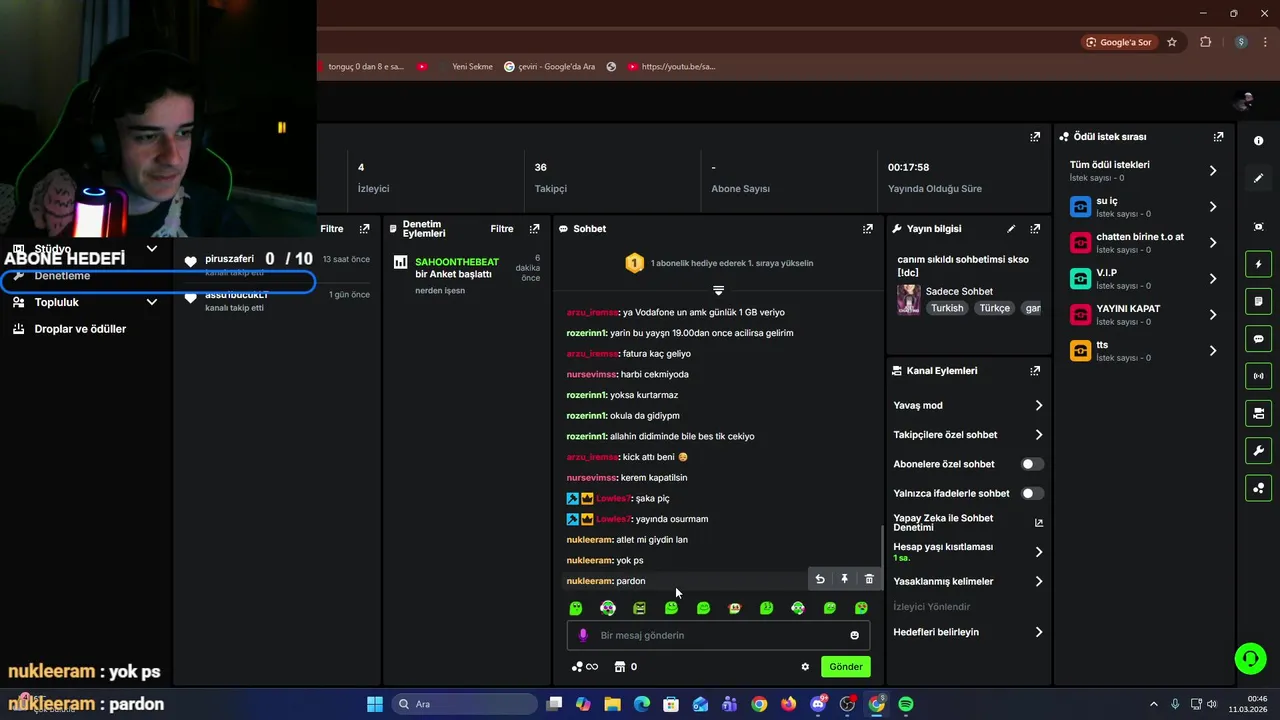This screenshot has width=1280, height=720.
Task: Open the info icon in right sidebar
Action: point(1258,141)
